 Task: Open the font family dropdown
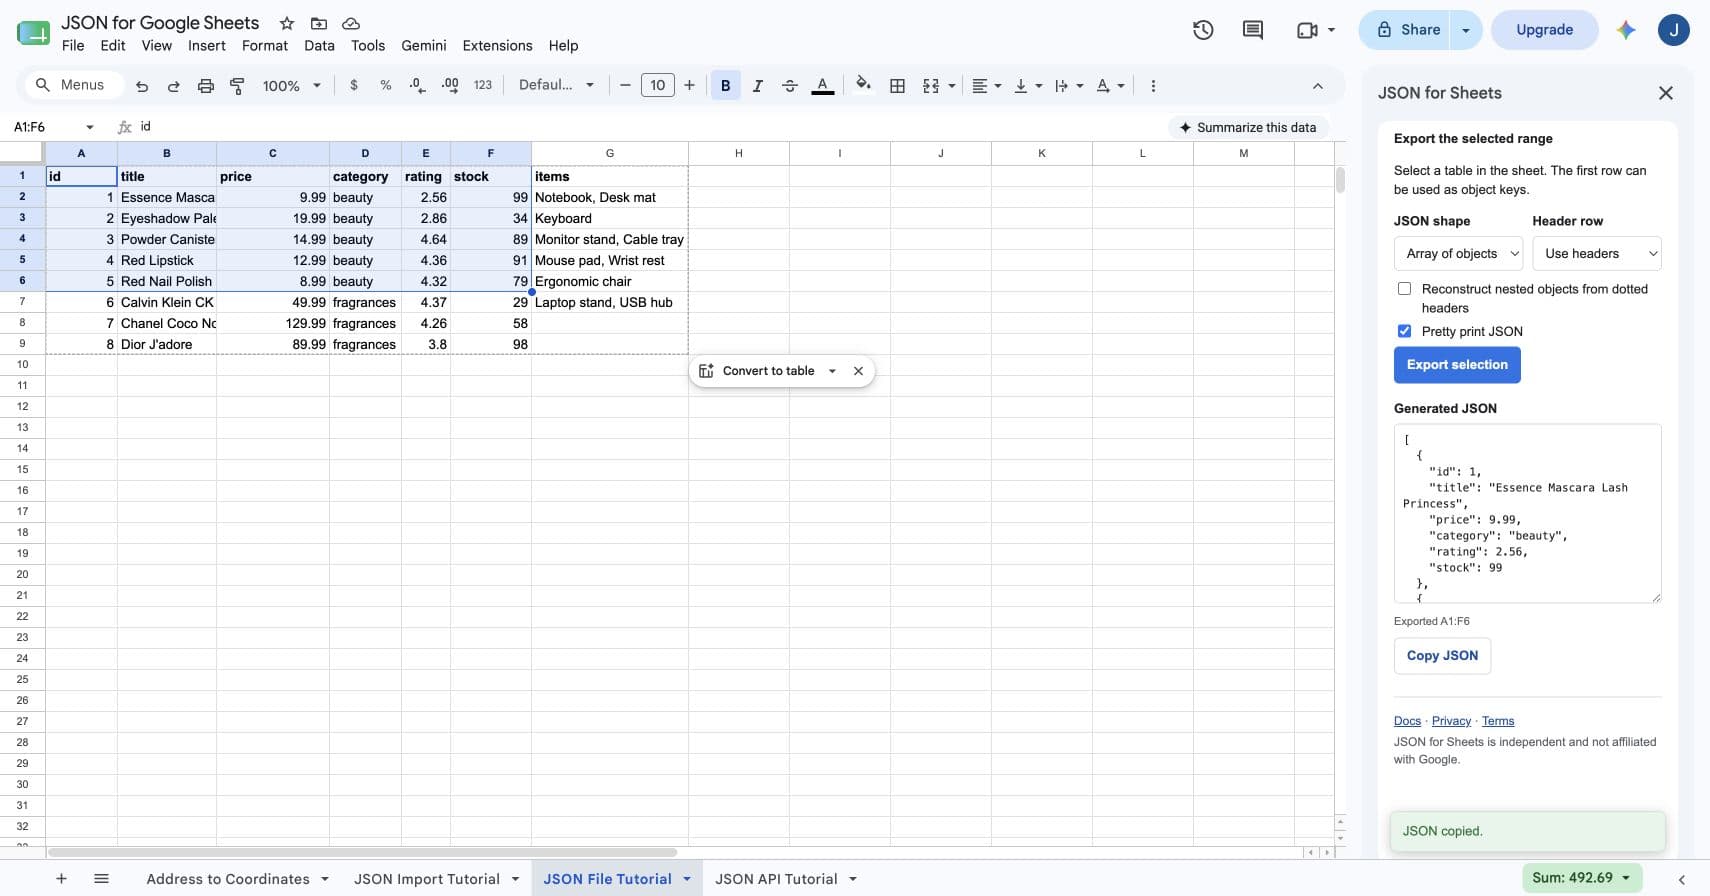tap(556, 85)
